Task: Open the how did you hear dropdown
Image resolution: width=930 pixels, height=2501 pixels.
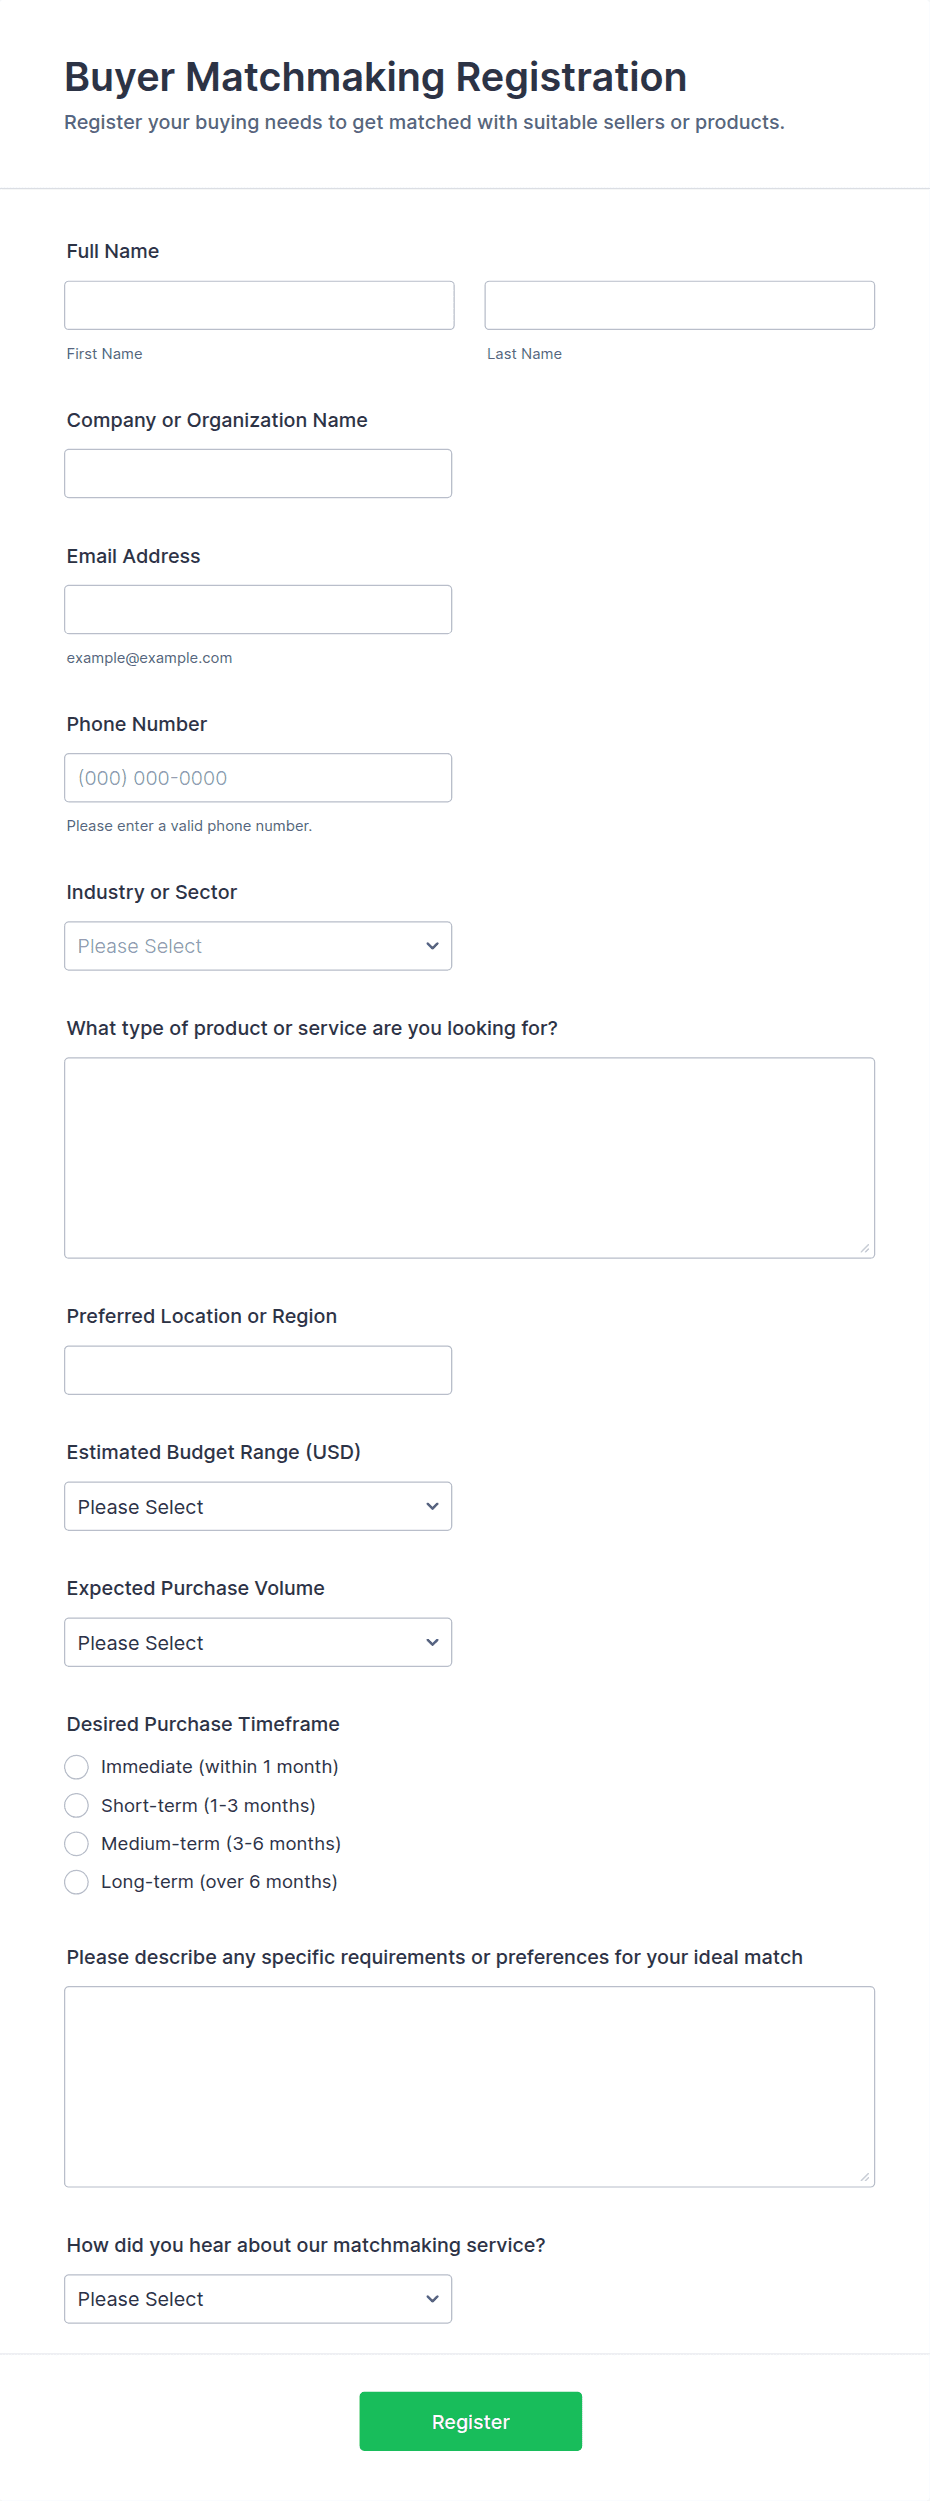Action: 258,2298
